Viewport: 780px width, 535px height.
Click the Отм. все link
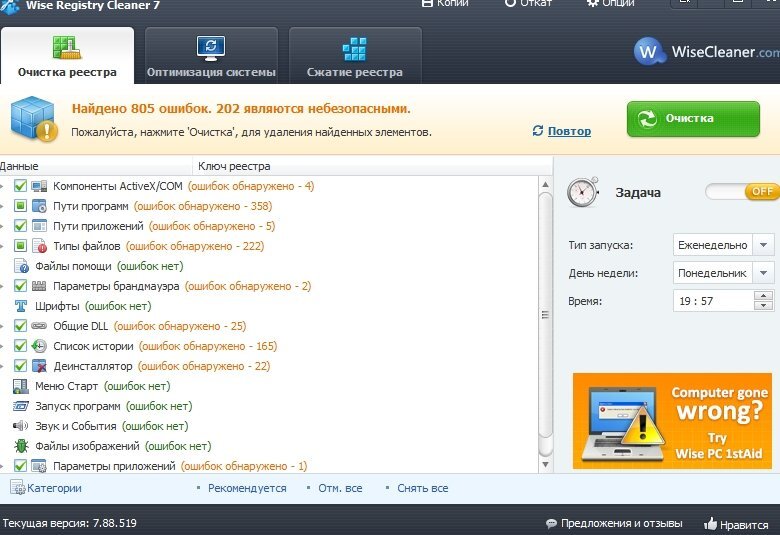[340, 488]
